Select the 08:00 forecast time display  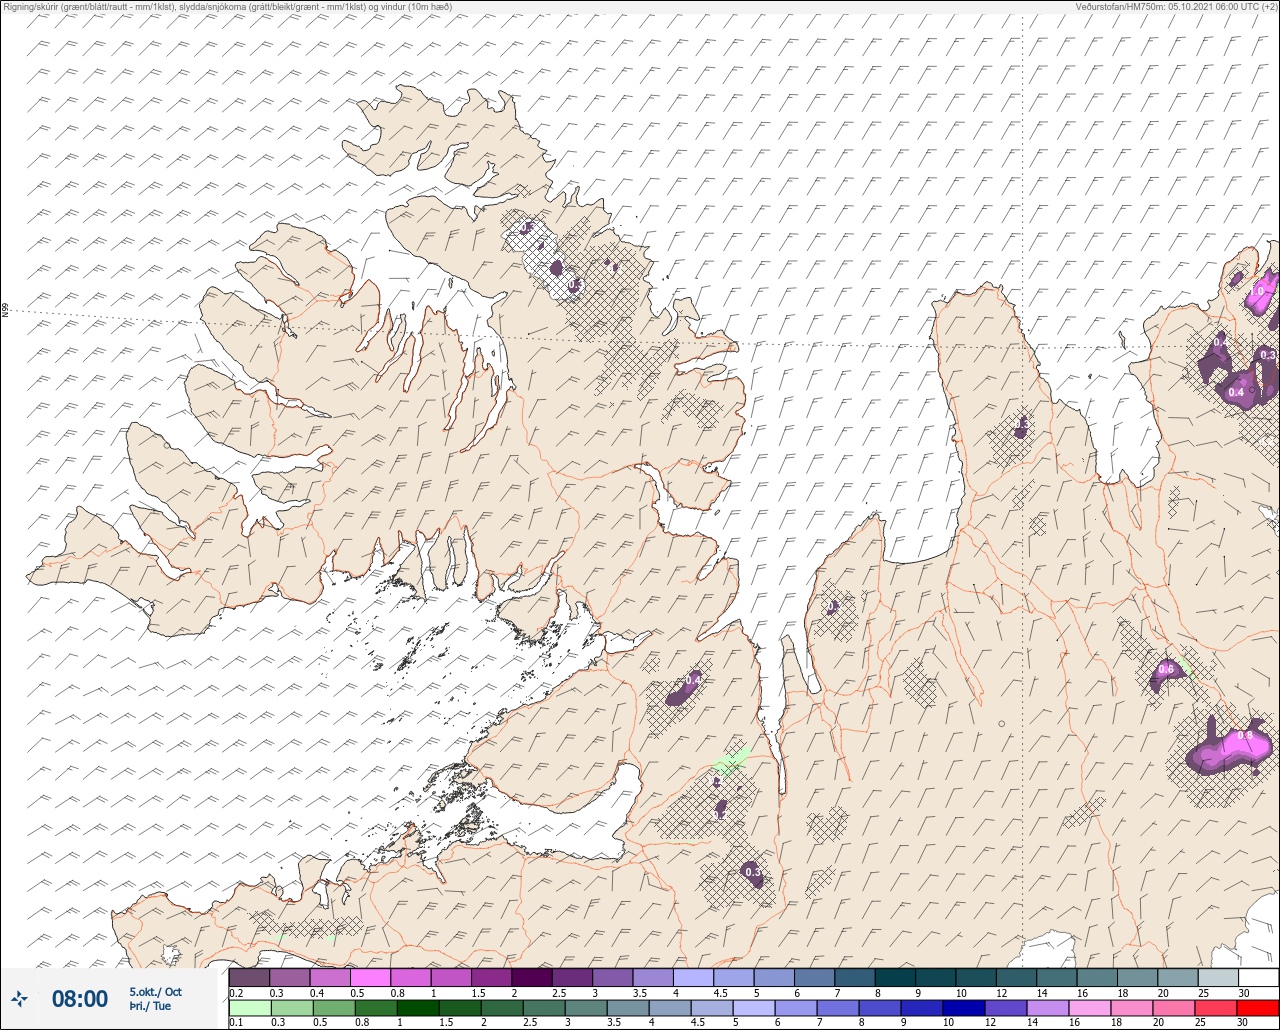click(x=80, y=998)
